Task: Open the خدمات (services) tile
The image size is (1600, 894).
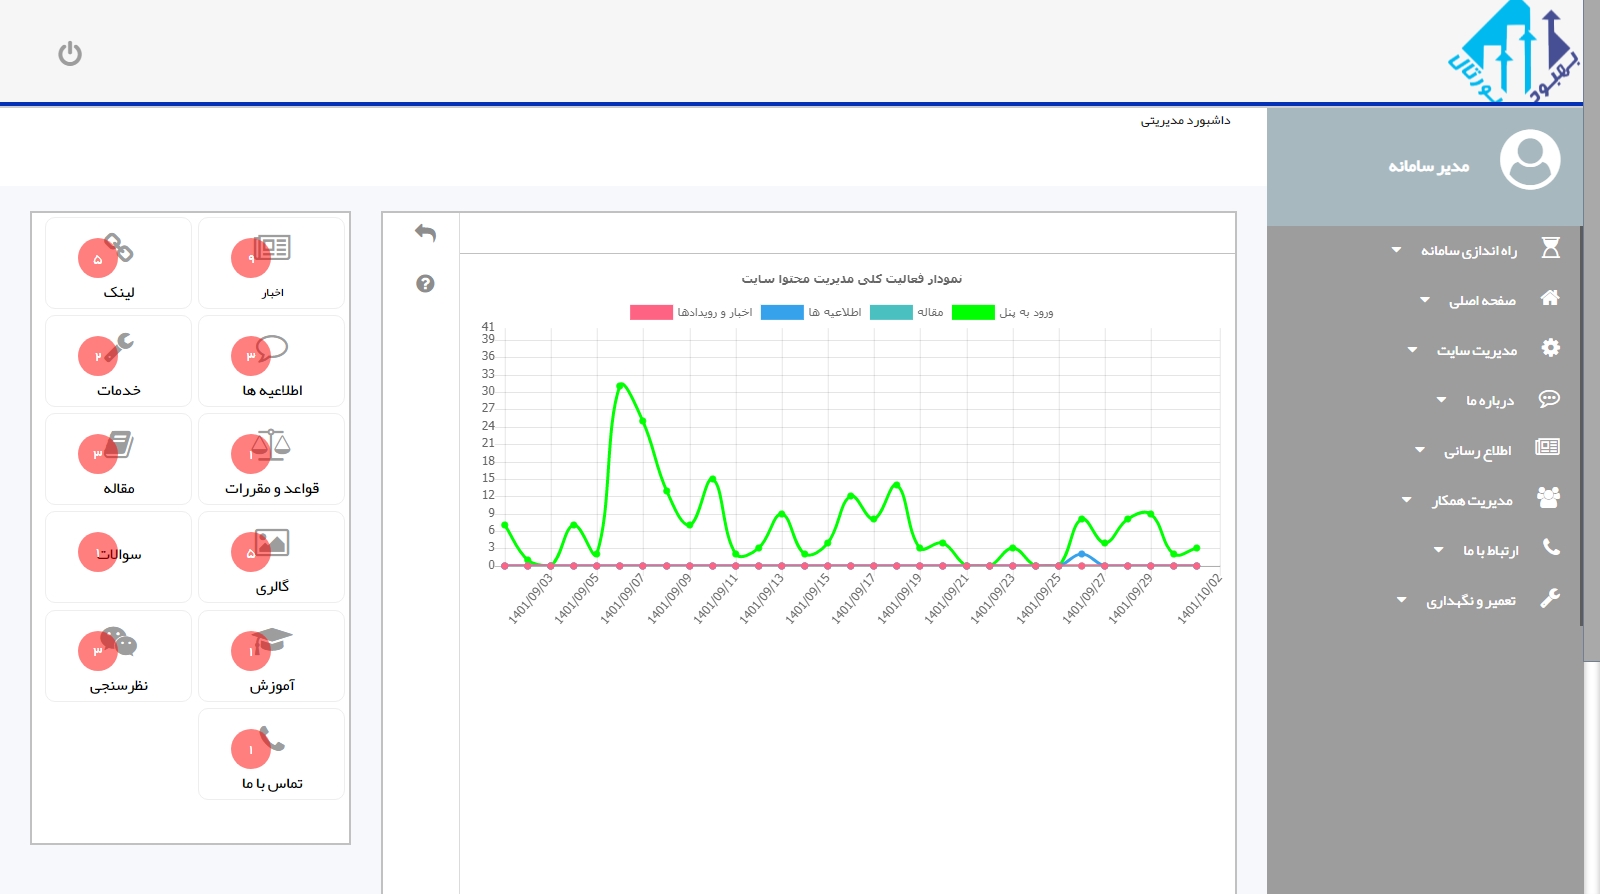Action: tap(118, 362)
